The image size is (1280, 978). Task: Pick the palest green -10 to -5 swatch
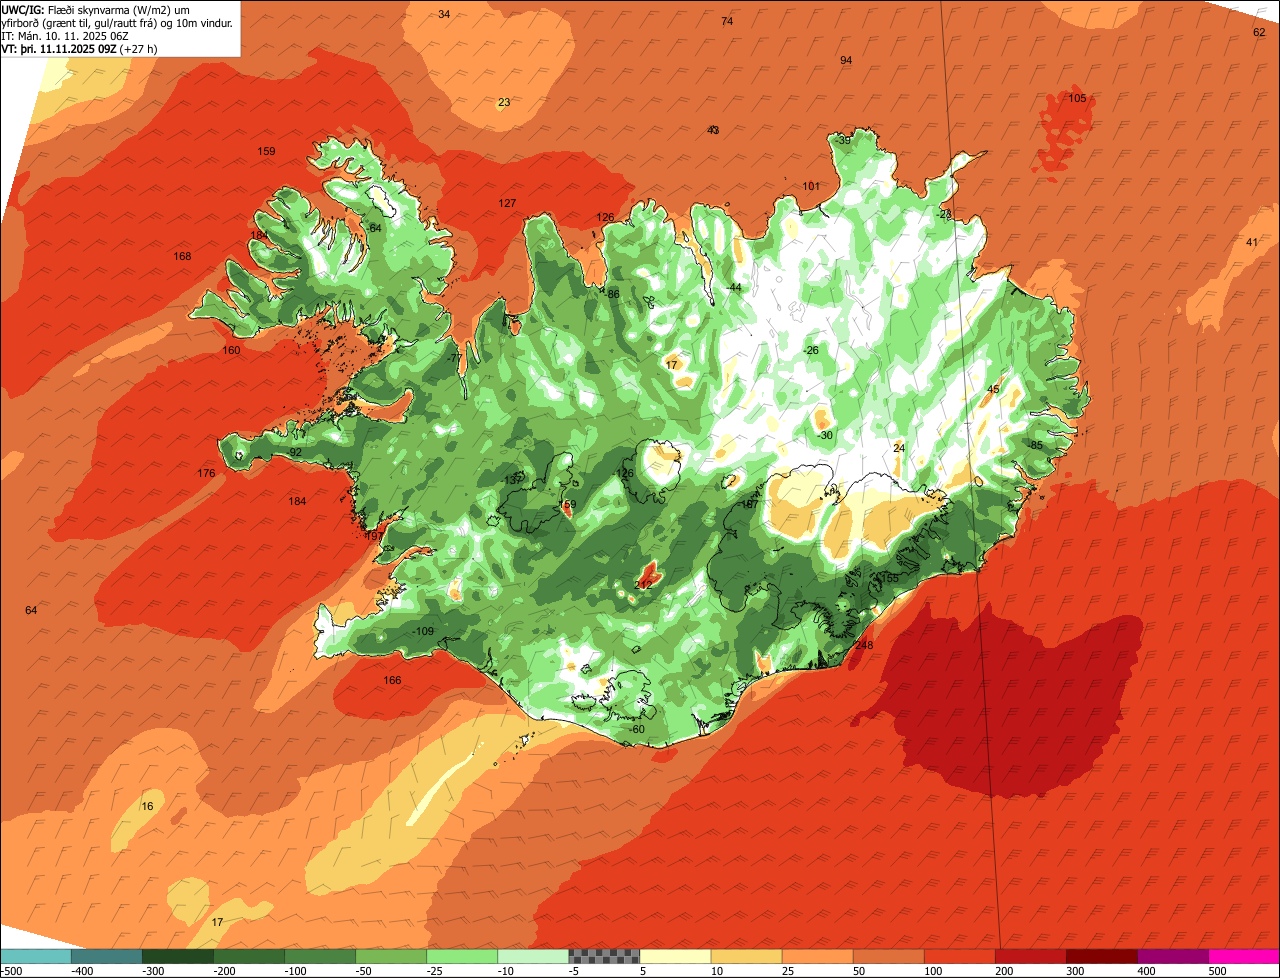tap(533, 956)
